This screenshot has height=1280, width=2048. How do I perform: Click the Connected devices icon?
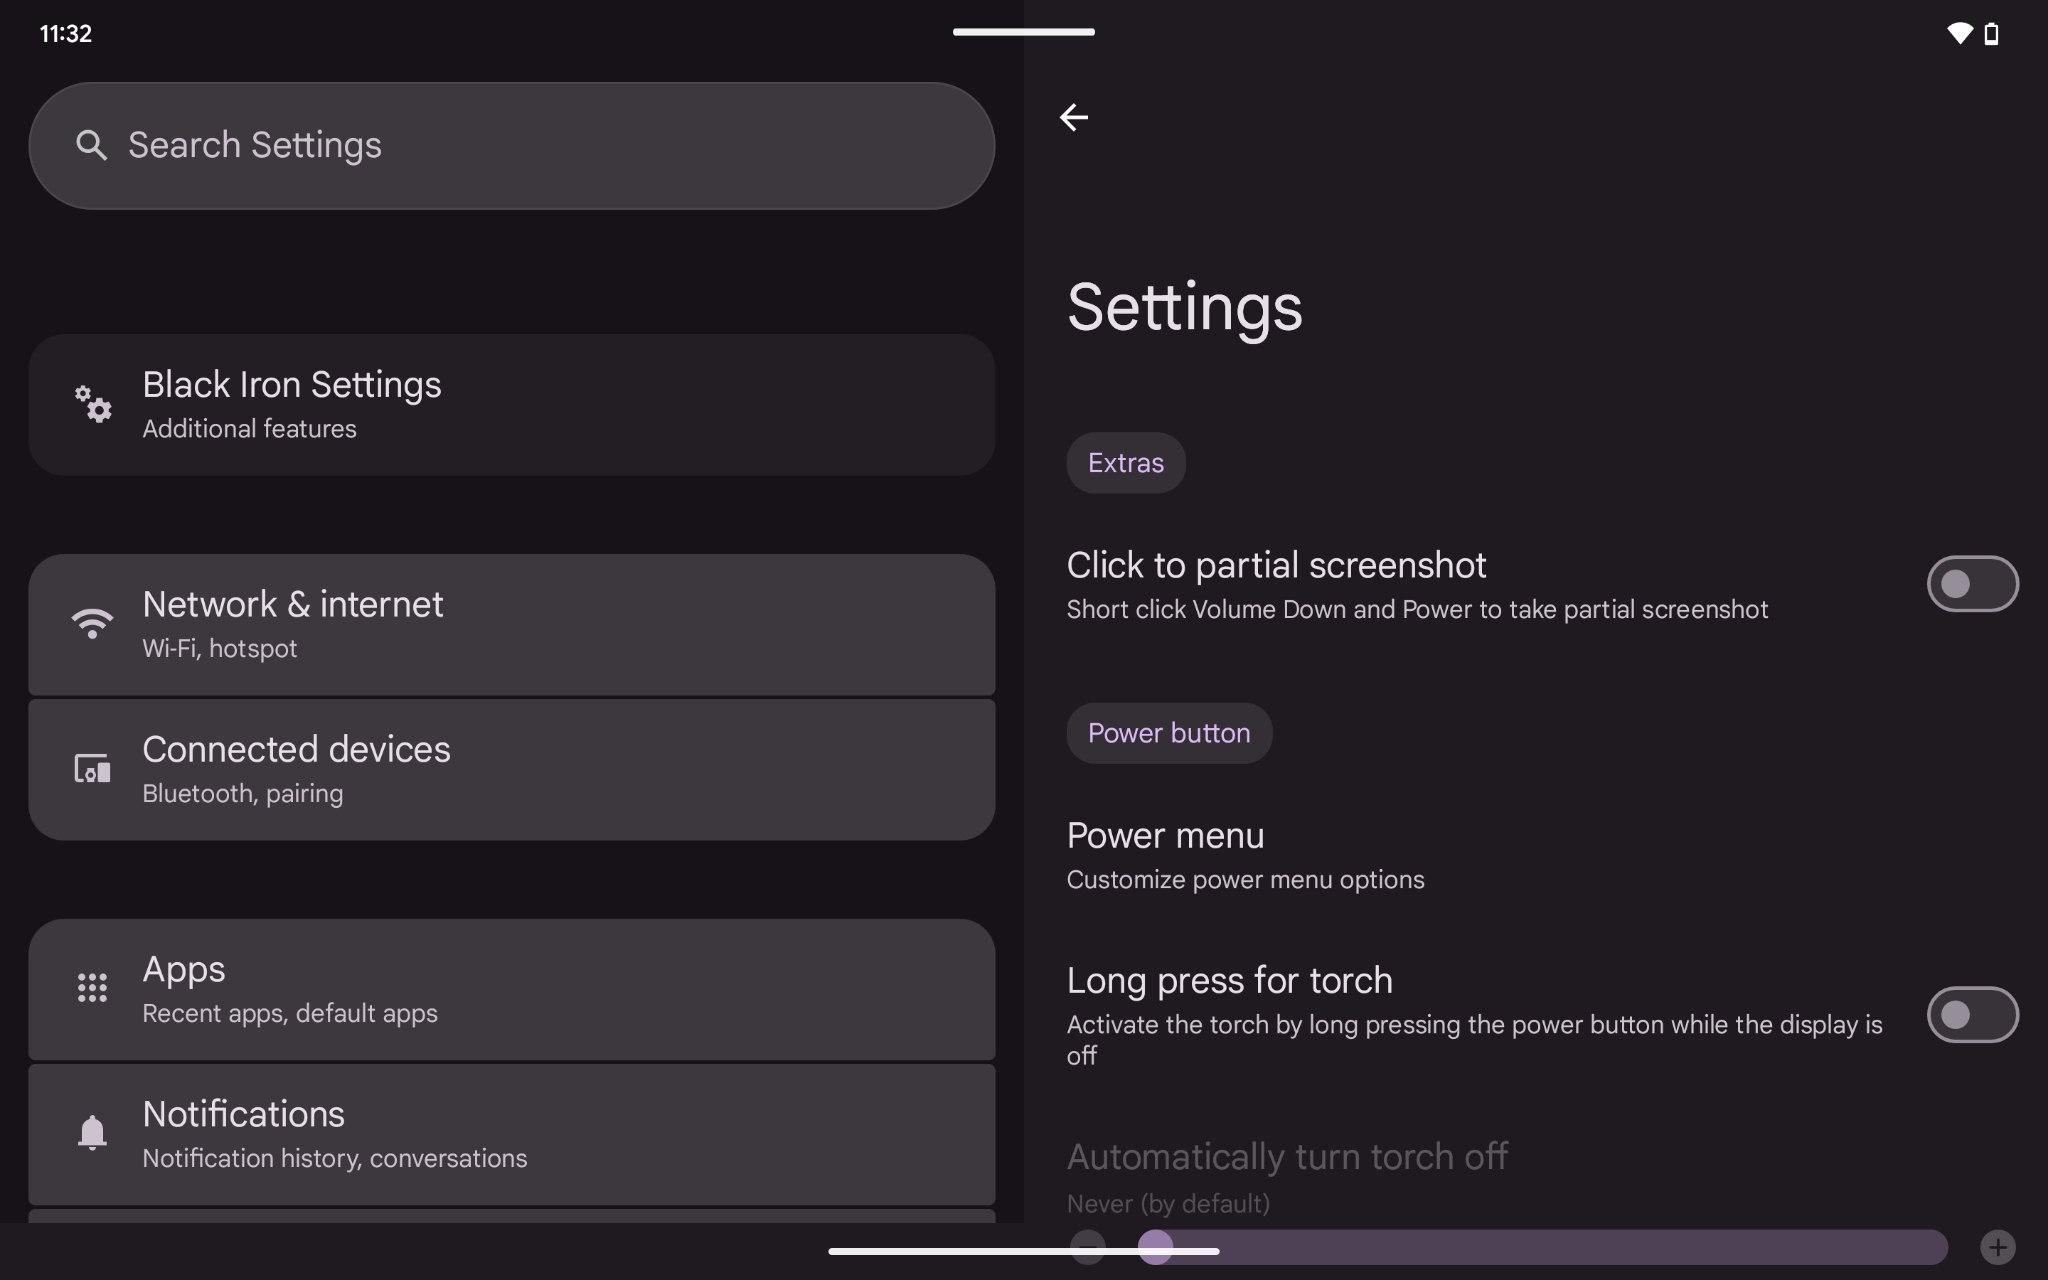point(92,768)
